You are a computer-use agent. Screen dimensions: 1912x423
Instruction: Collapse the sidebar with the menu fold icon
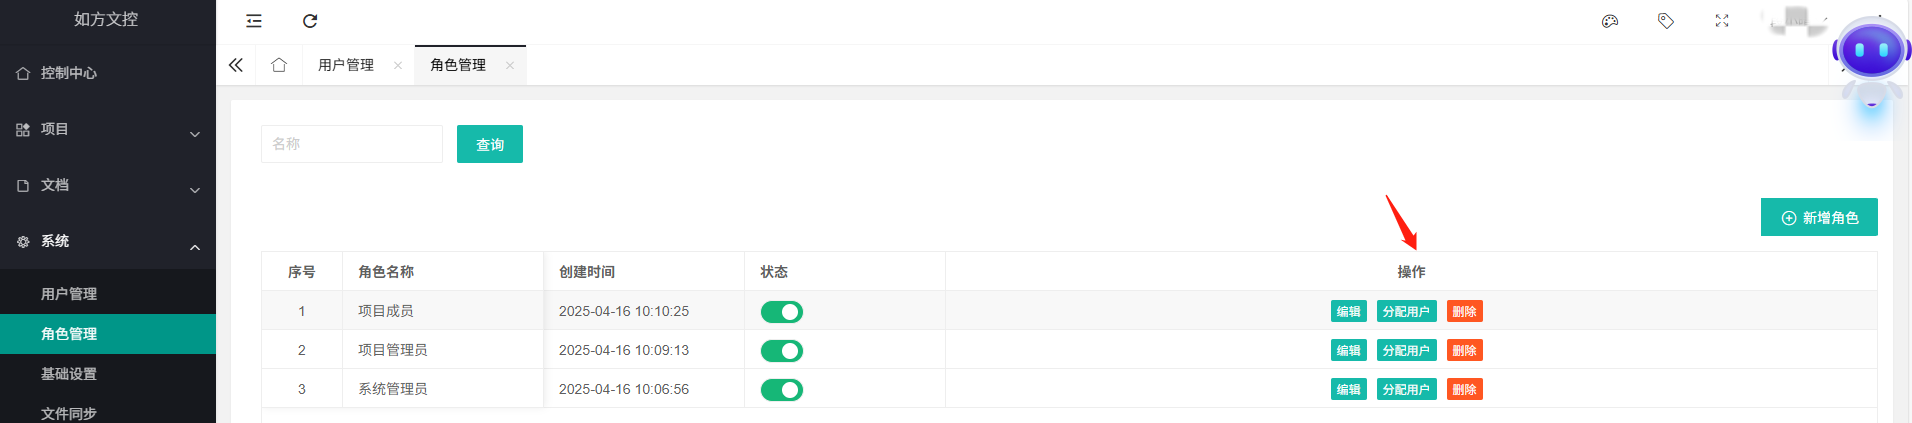(254, 21)
